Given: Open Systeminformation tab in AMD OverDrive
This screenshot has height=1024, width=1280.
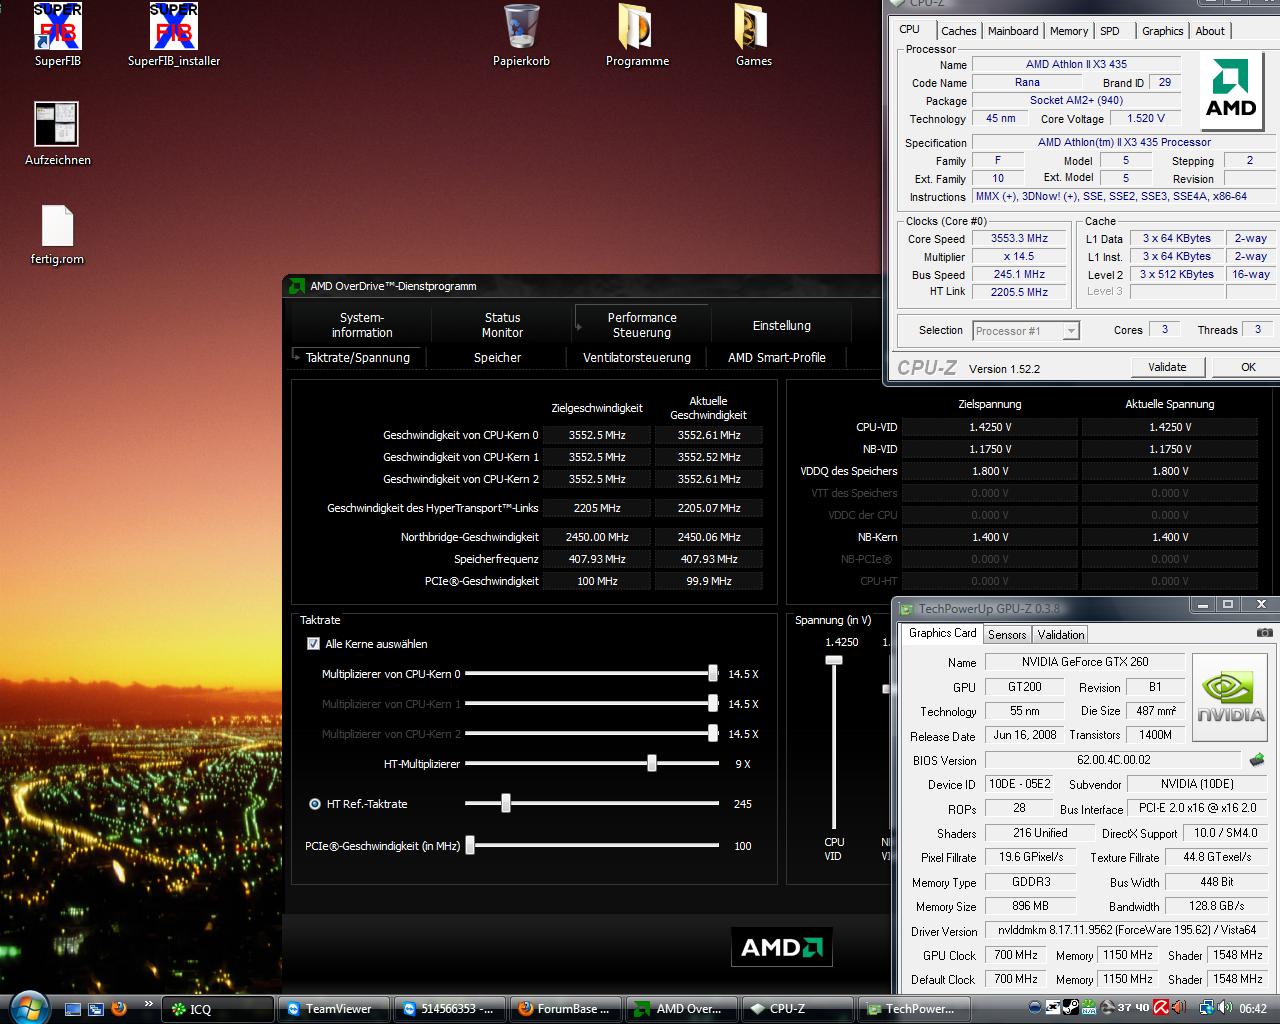Looking at the screenshot, I should click(x=362, y=325).
